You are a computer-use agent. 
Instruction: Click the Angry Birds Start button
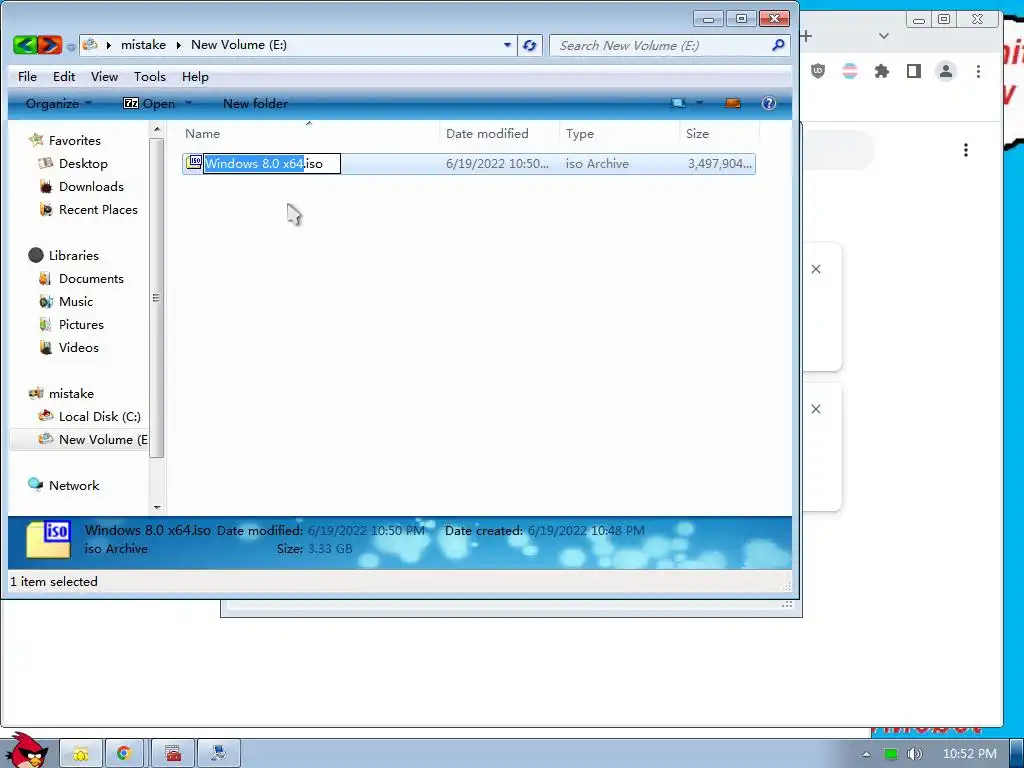25,750
